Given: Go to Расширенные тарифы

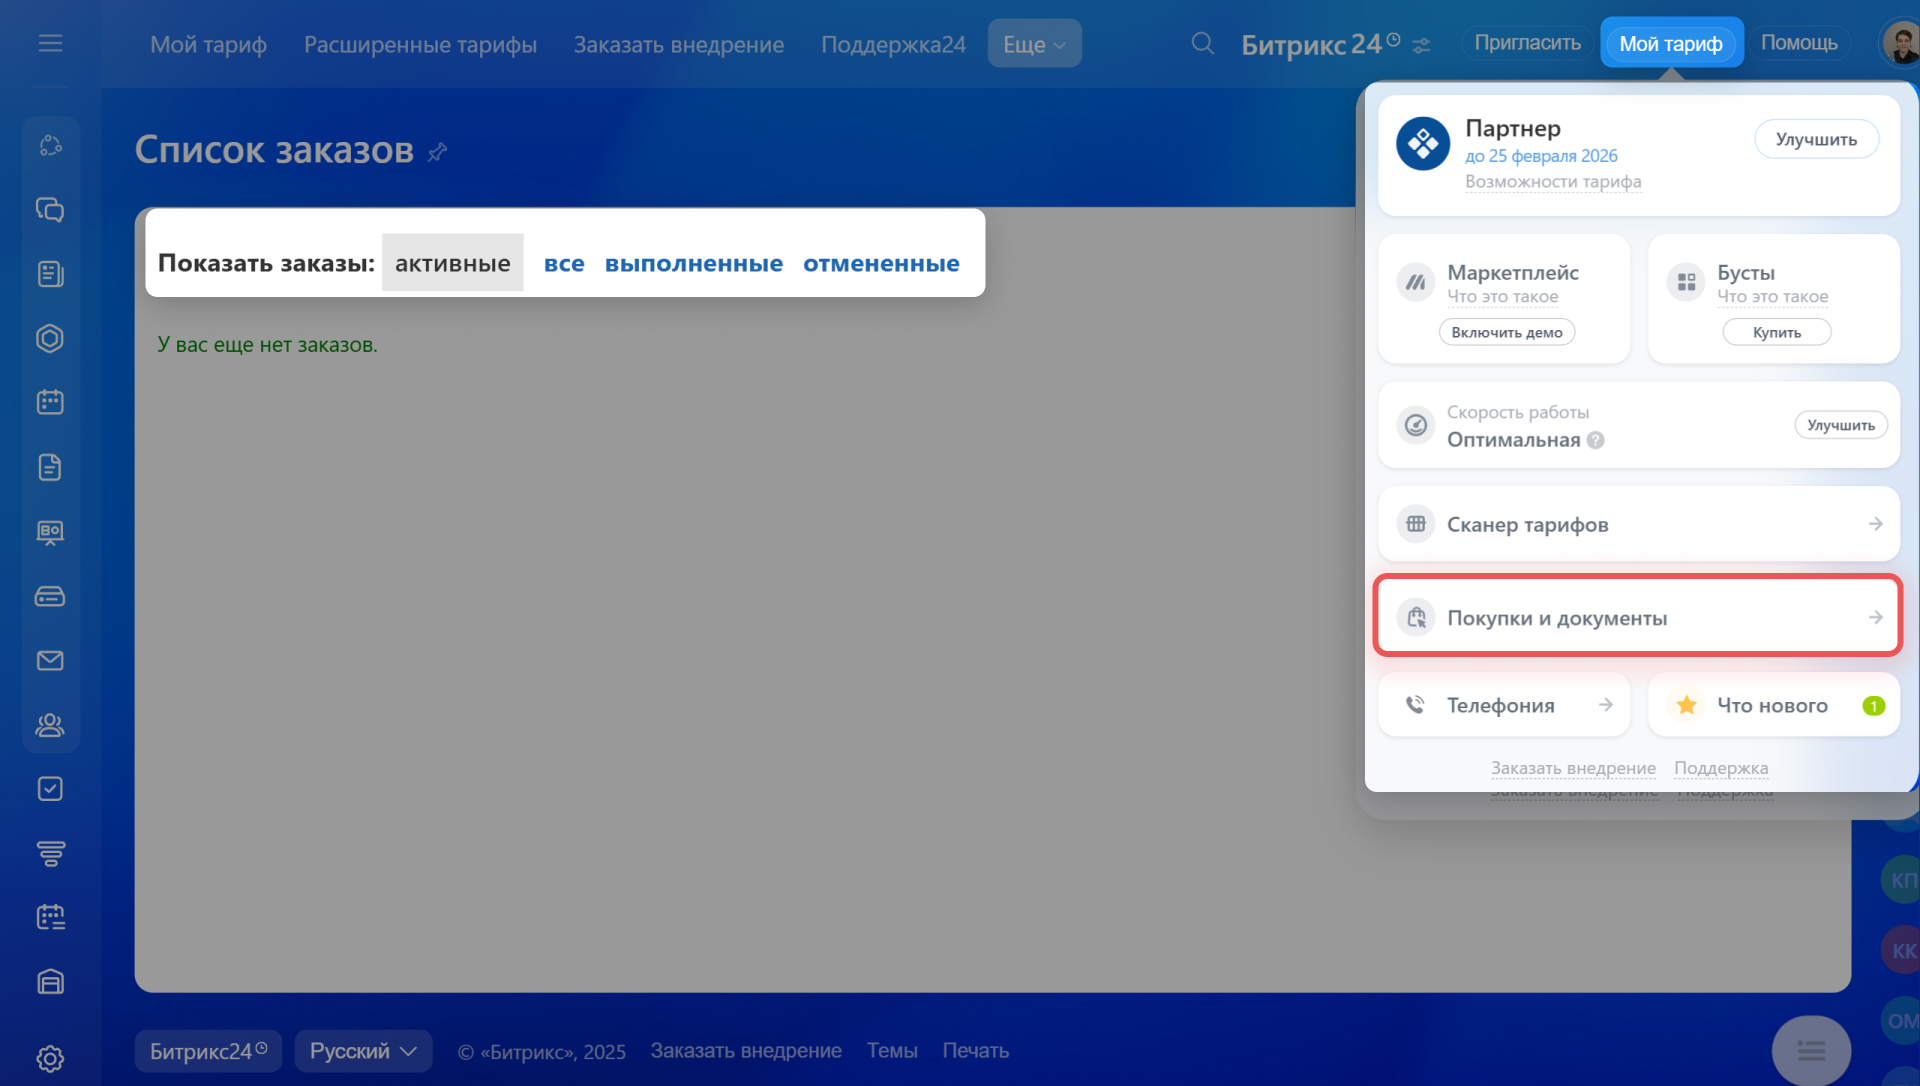Looking at the screenshot, I should (420, 44).
